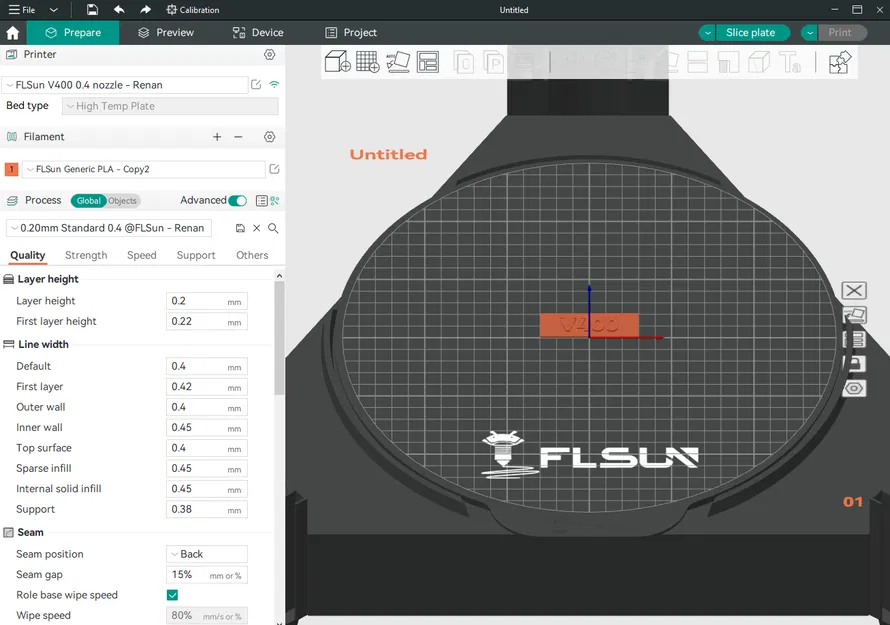Viewport: 890px width, 625px height.
Task: Click the Text tool icon in toolbar
Action: (x=790, y=62)
